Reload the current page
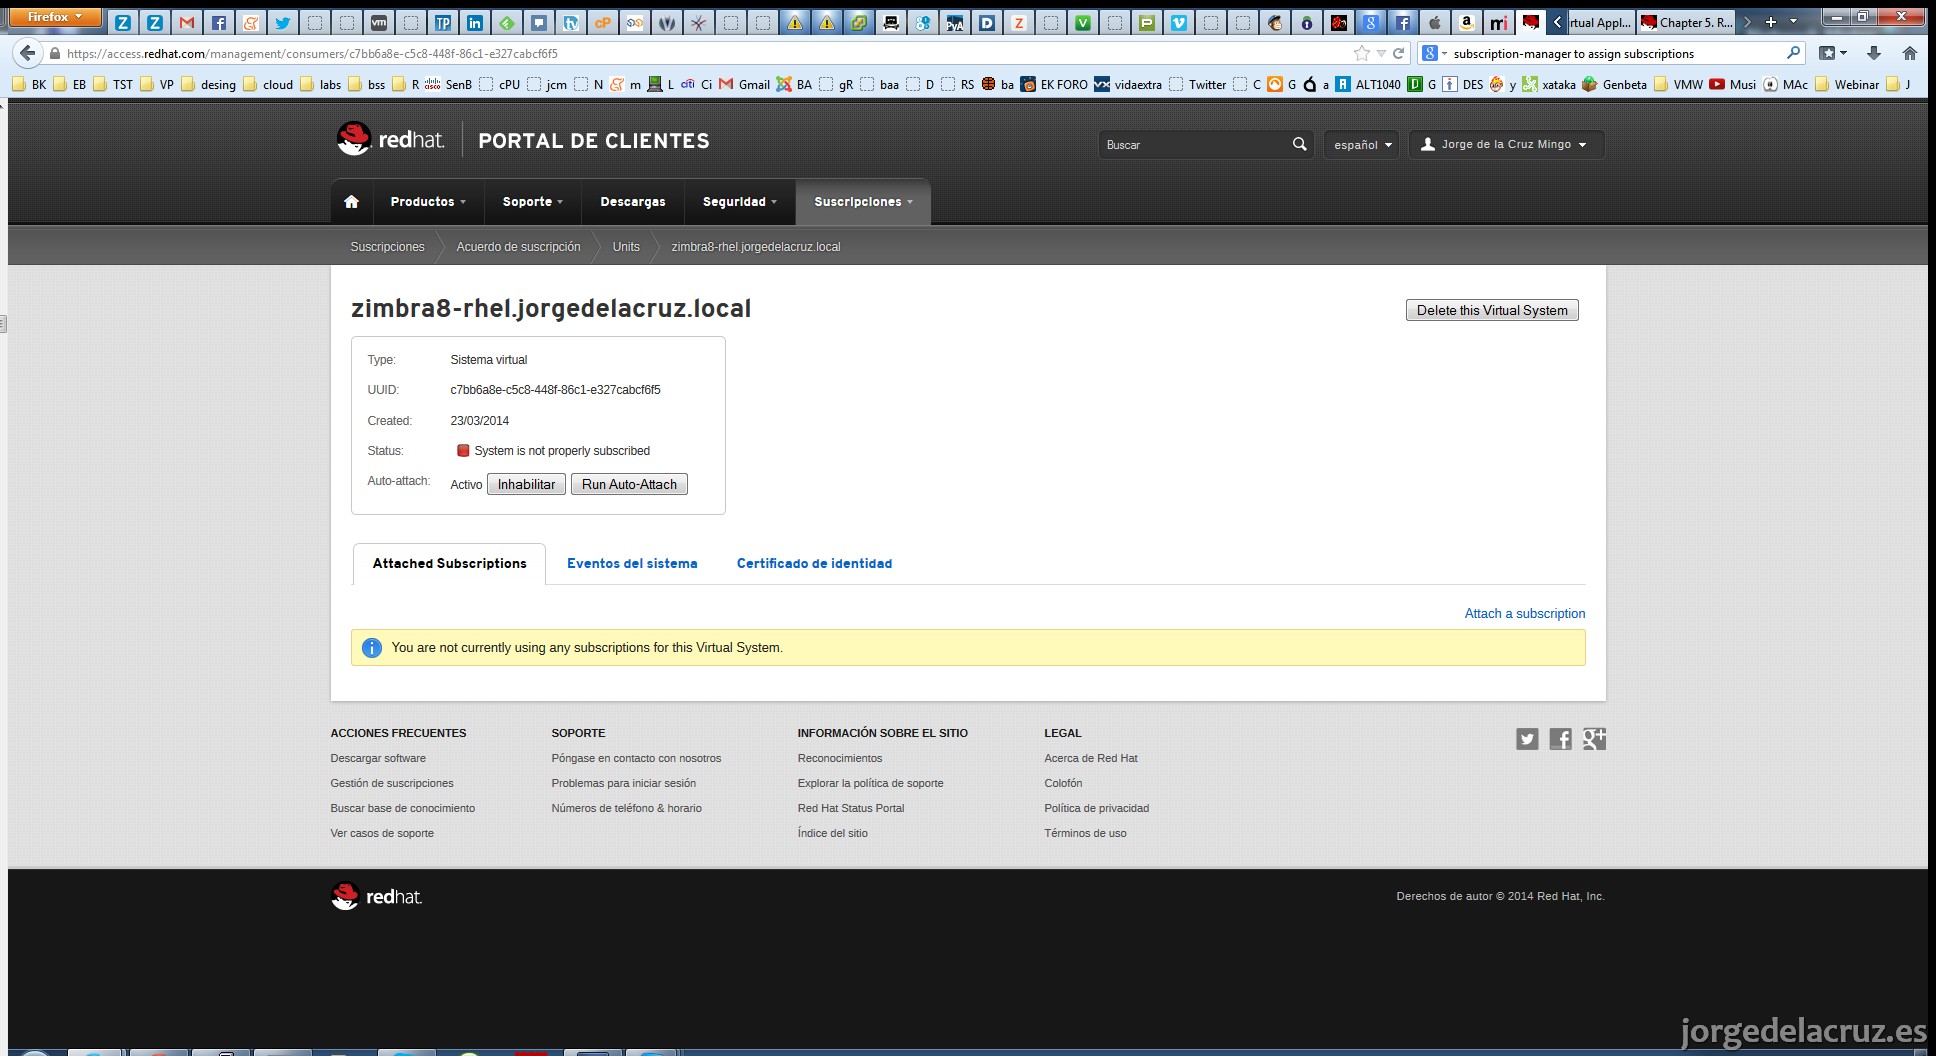Viewport: 1936px width, 1056px height. 1399,53
